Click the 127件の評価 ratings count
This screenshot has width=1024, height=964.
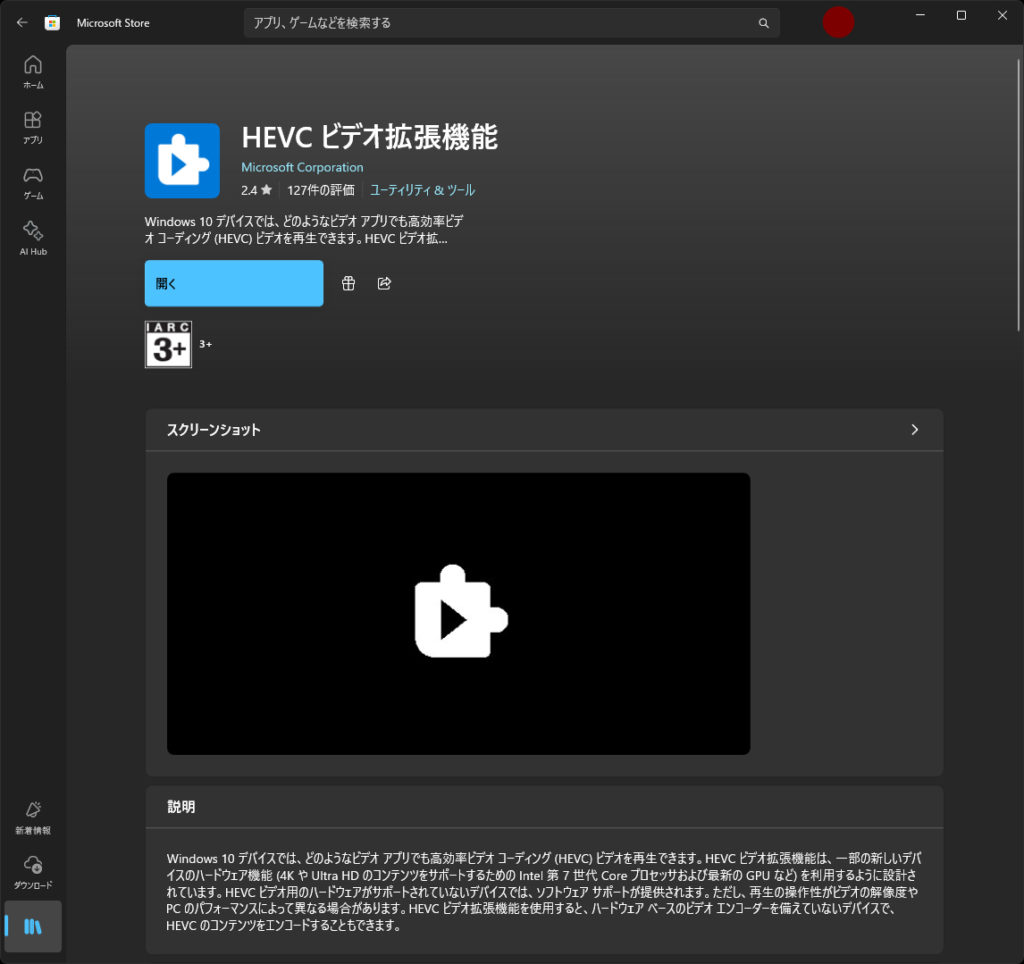(x=320, y=190)
